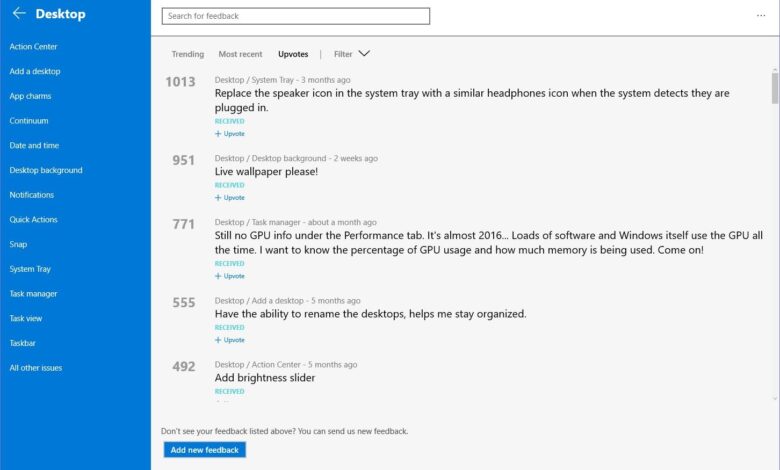Click the 555 upvote count
The height and width of the screenshot is (470, 780).
184,302
